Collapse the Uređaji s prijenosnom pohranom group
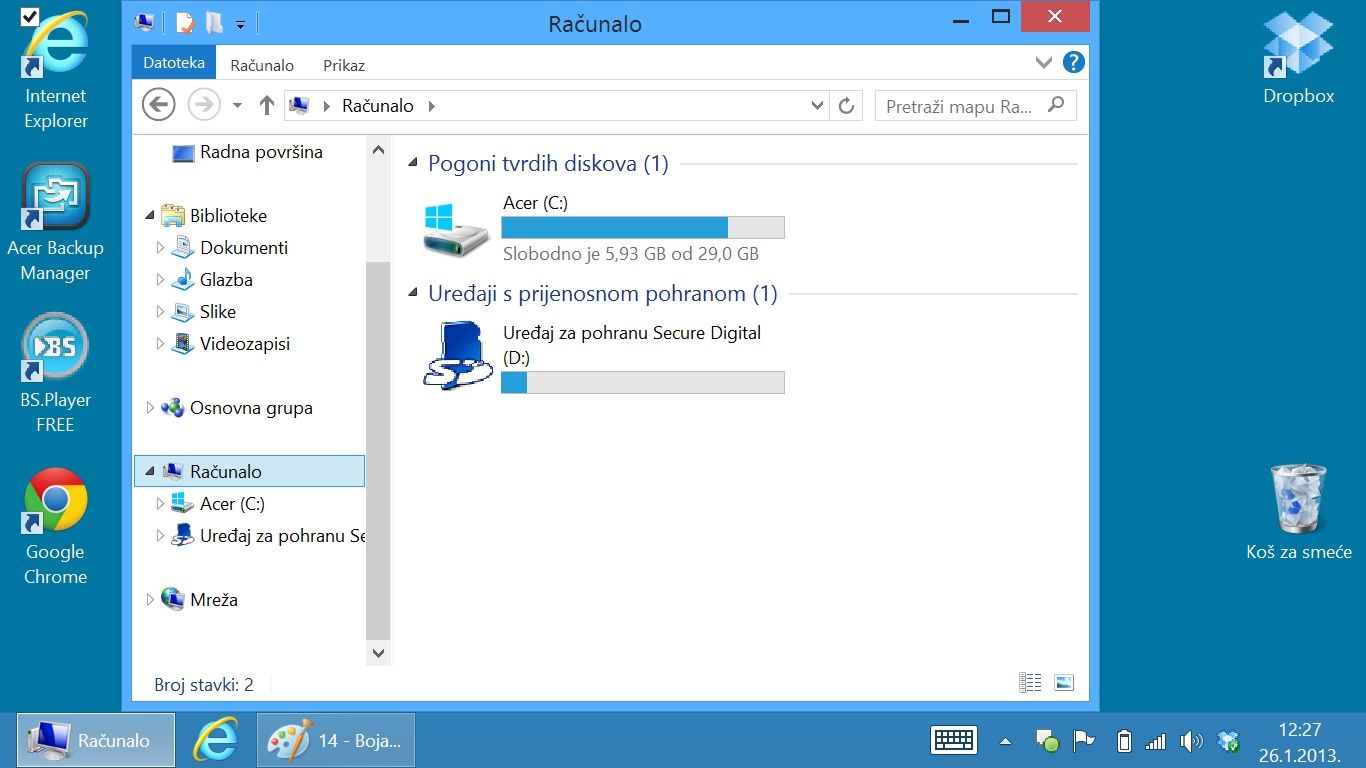Image resolution: width=1366 pixels, height=768 pixels. (414, 294)
